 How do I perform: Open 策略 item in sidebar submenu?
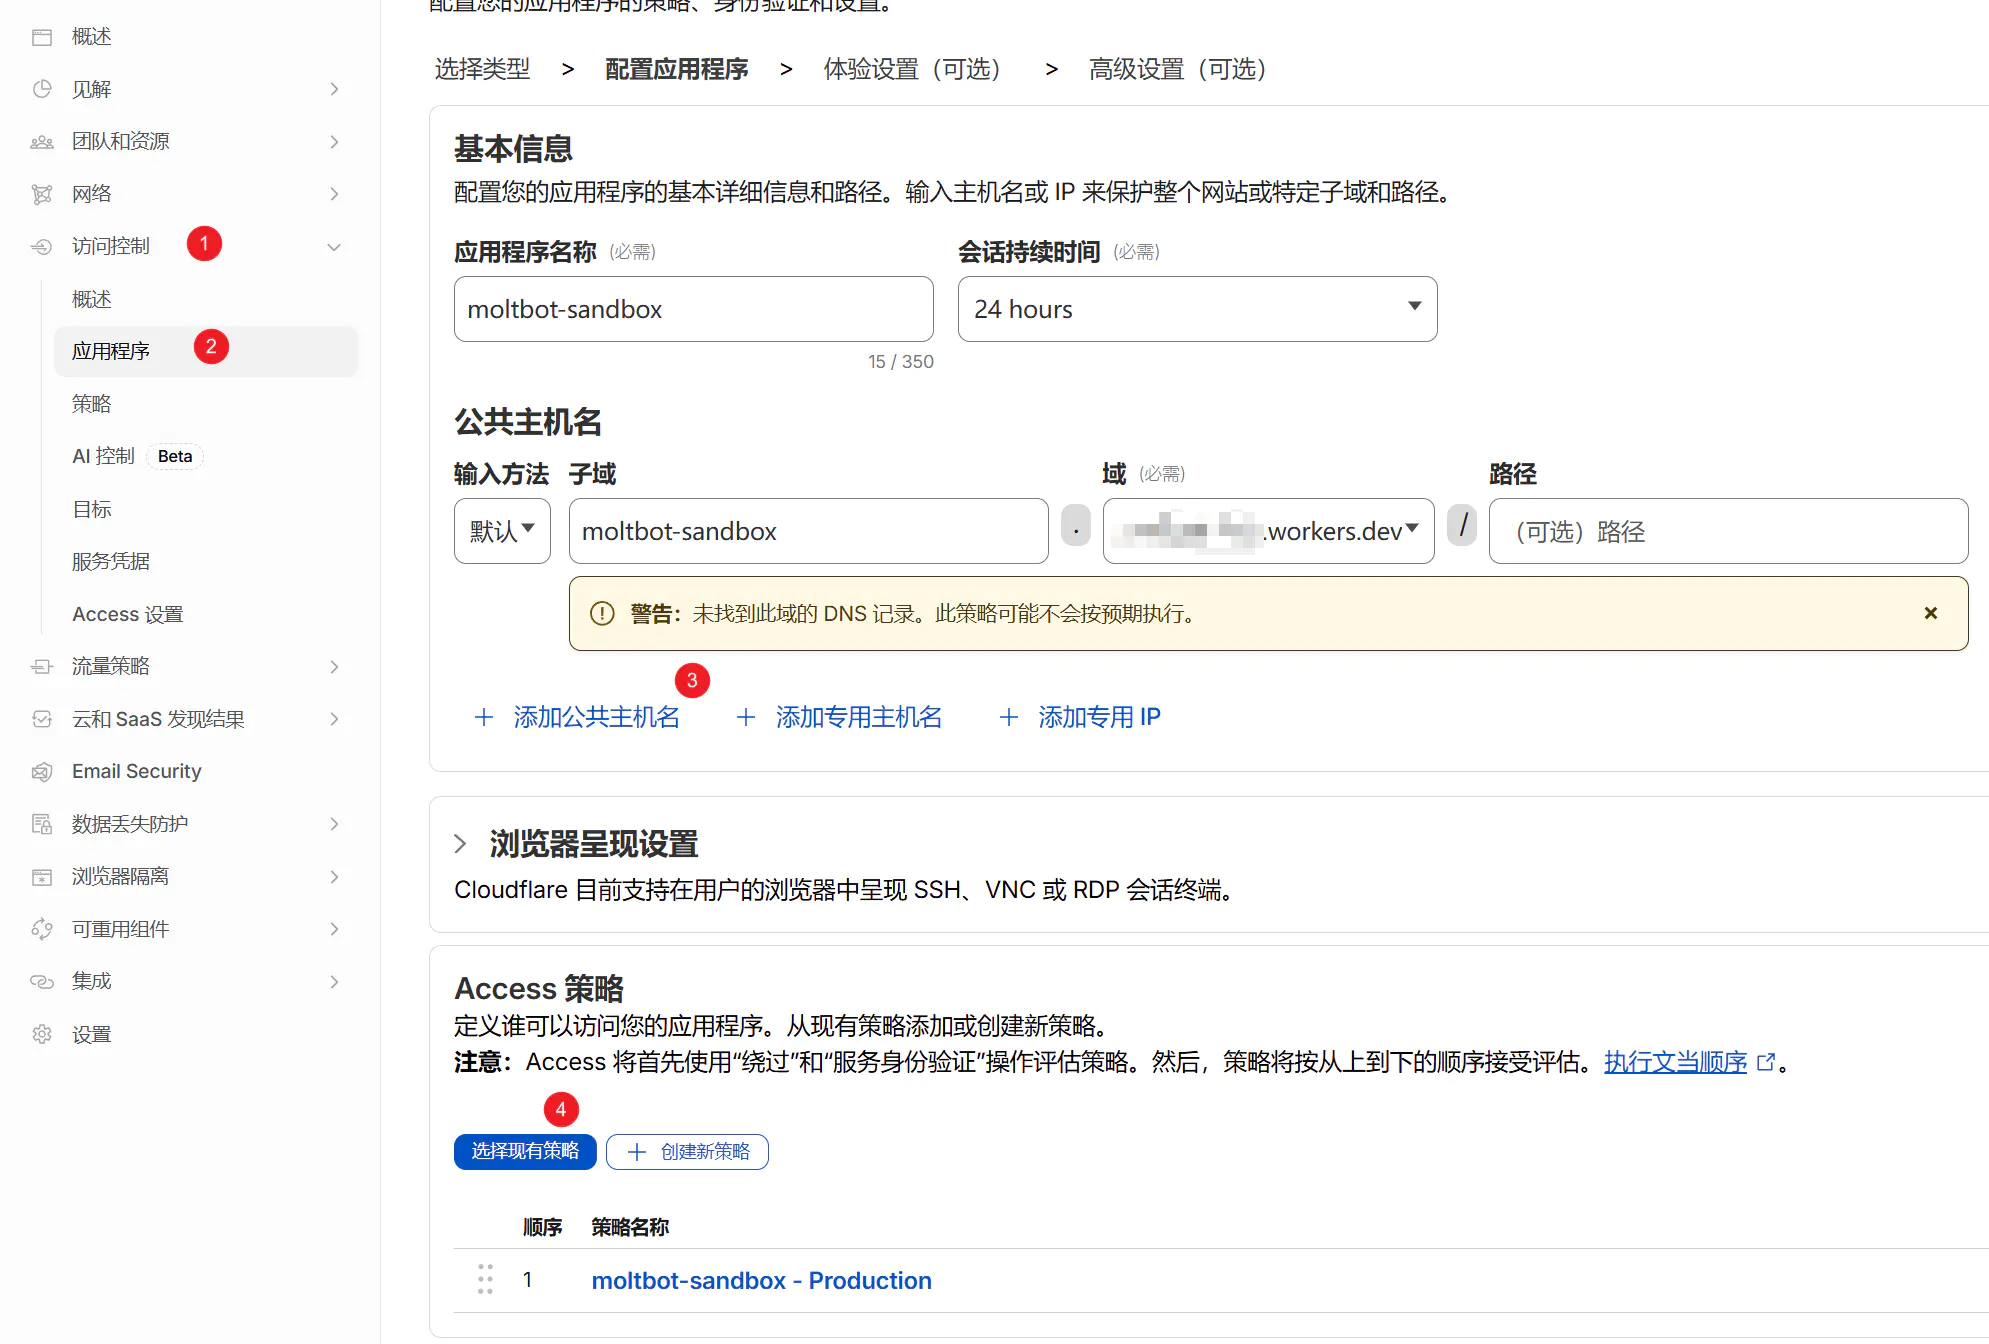point(92,404)
